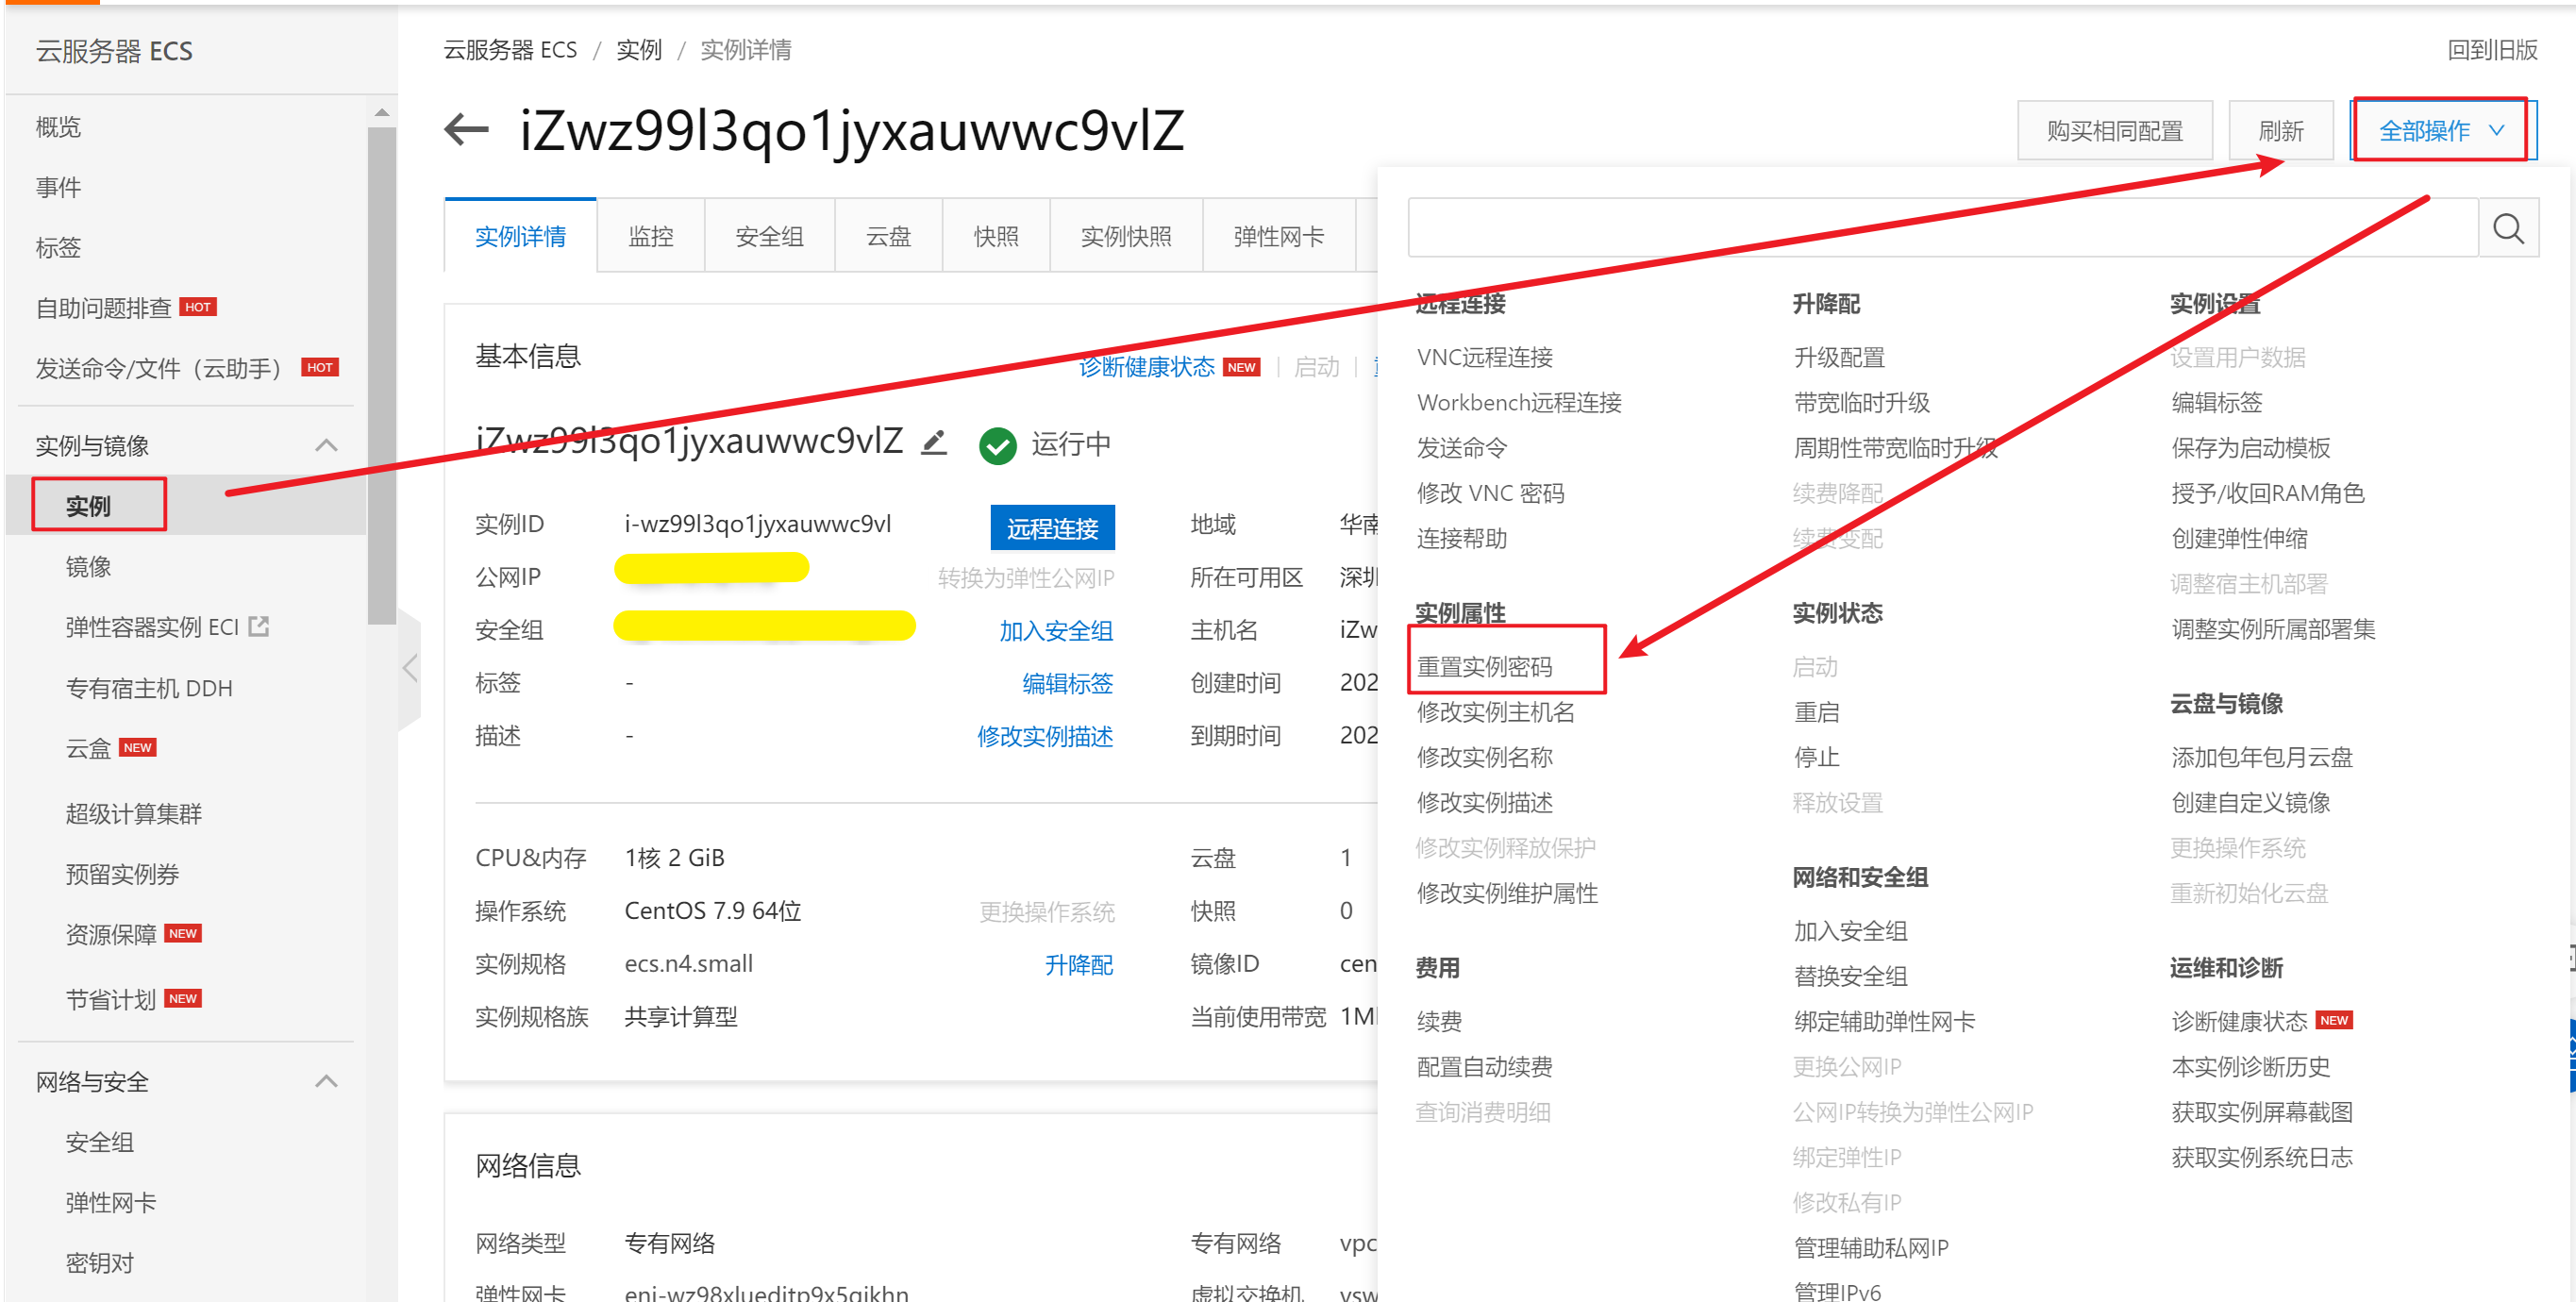Open 云盒 in the left sidebar
Screen dimensions: 2576x1302
pyautogui.click(x=88, y=749)
